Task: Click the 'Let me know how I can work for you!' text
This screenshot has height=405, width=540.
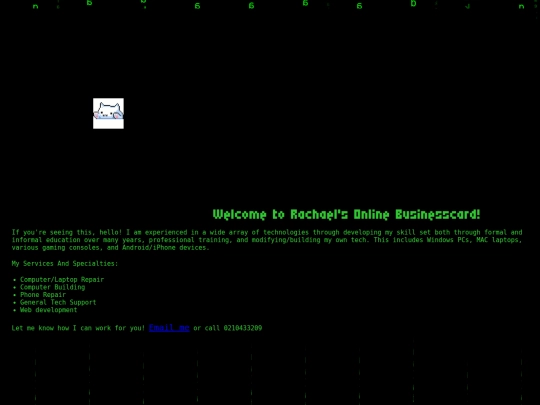Action: point(78,328)
